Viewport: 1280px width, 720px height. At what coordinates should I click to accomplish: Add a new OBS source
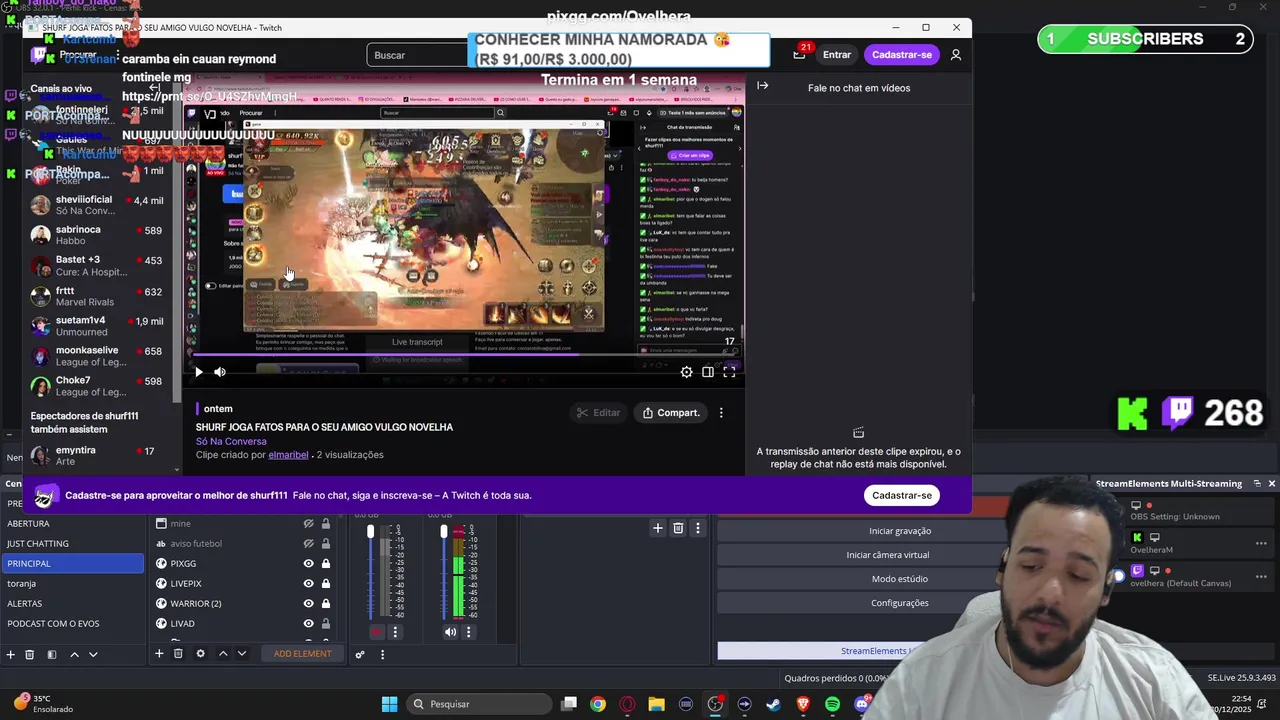158,653
